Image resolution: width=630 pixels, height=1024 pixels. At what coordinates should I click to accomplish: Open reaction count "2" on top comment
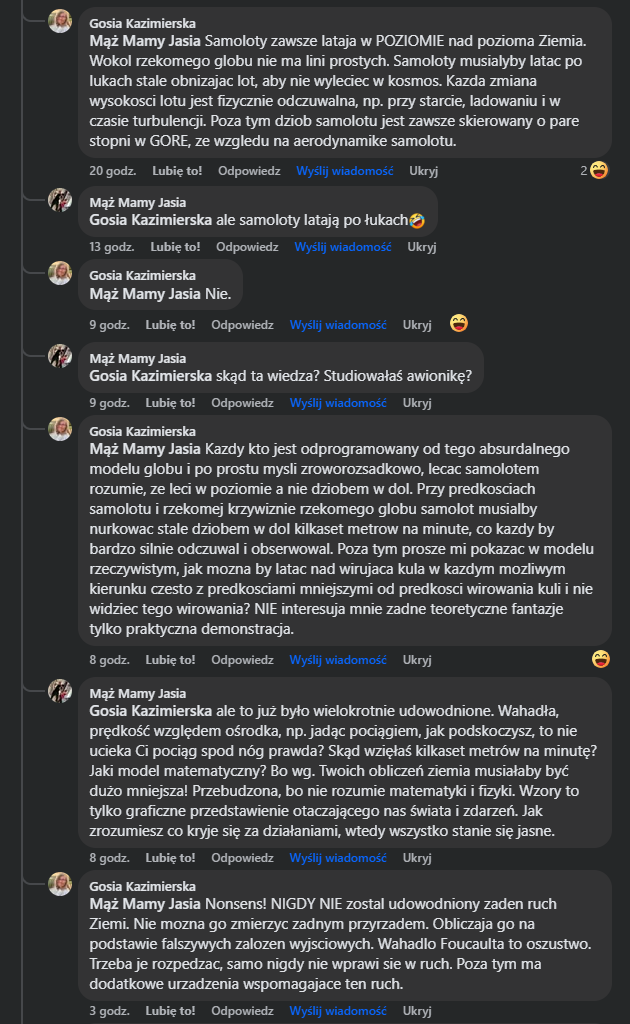click(x=583, y=170)
